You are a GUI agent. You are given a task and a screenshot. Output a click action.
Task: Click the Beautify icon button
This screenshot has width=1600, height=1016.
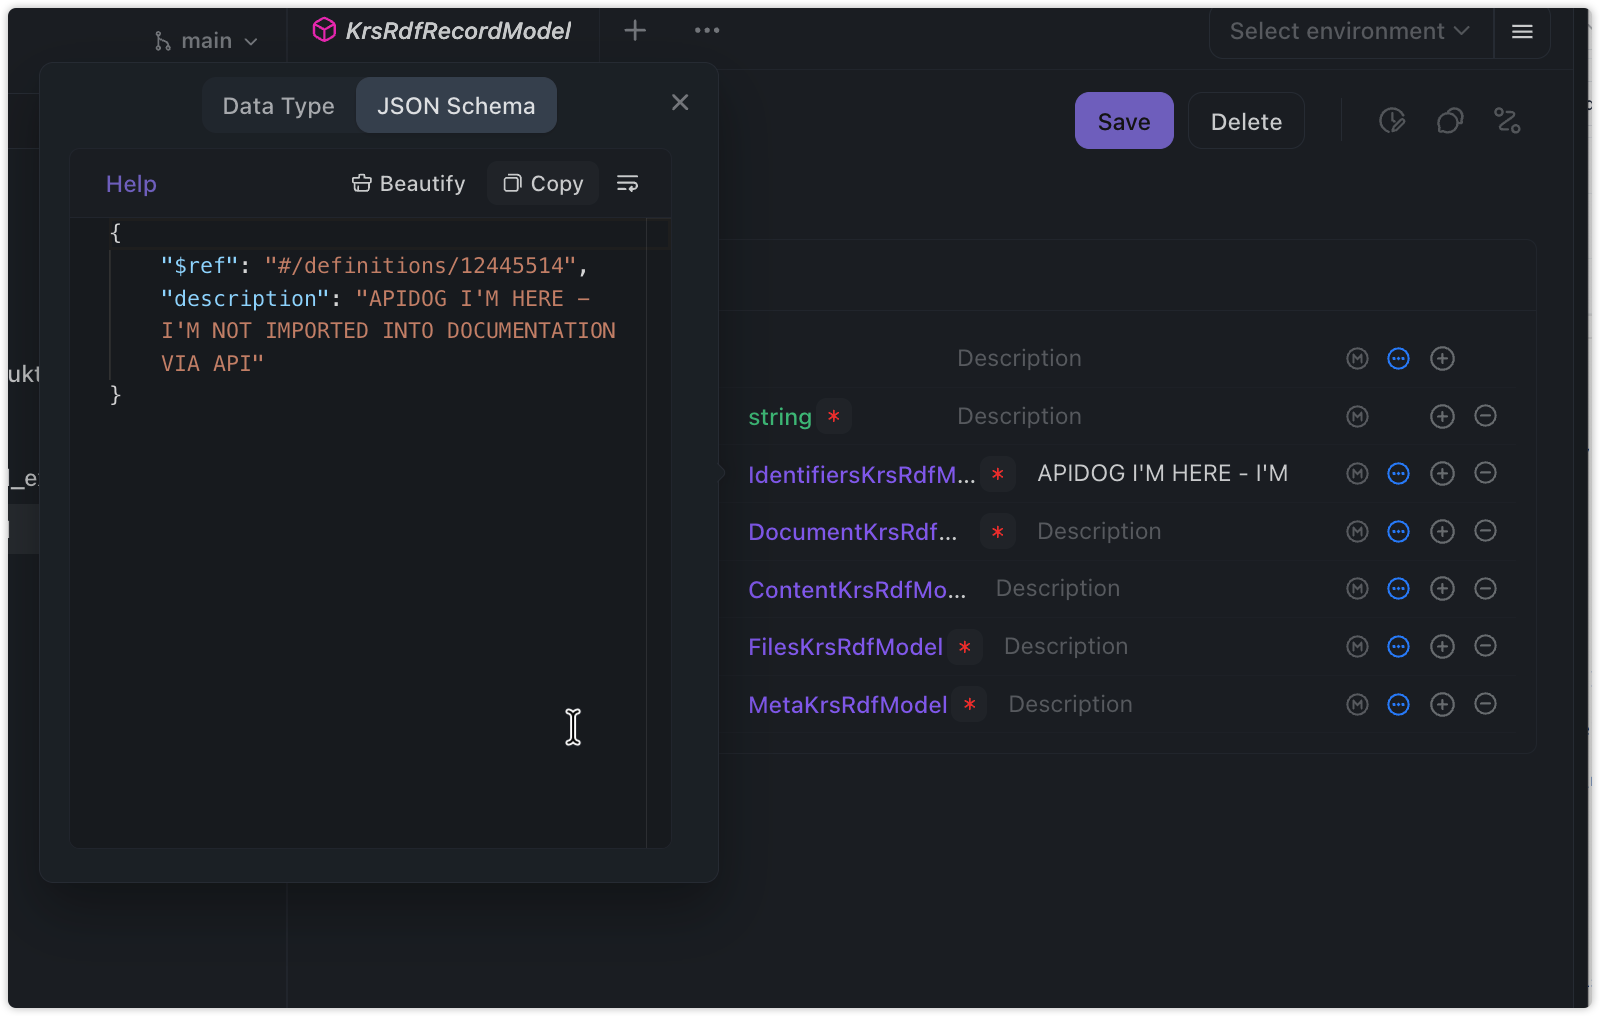408,184
